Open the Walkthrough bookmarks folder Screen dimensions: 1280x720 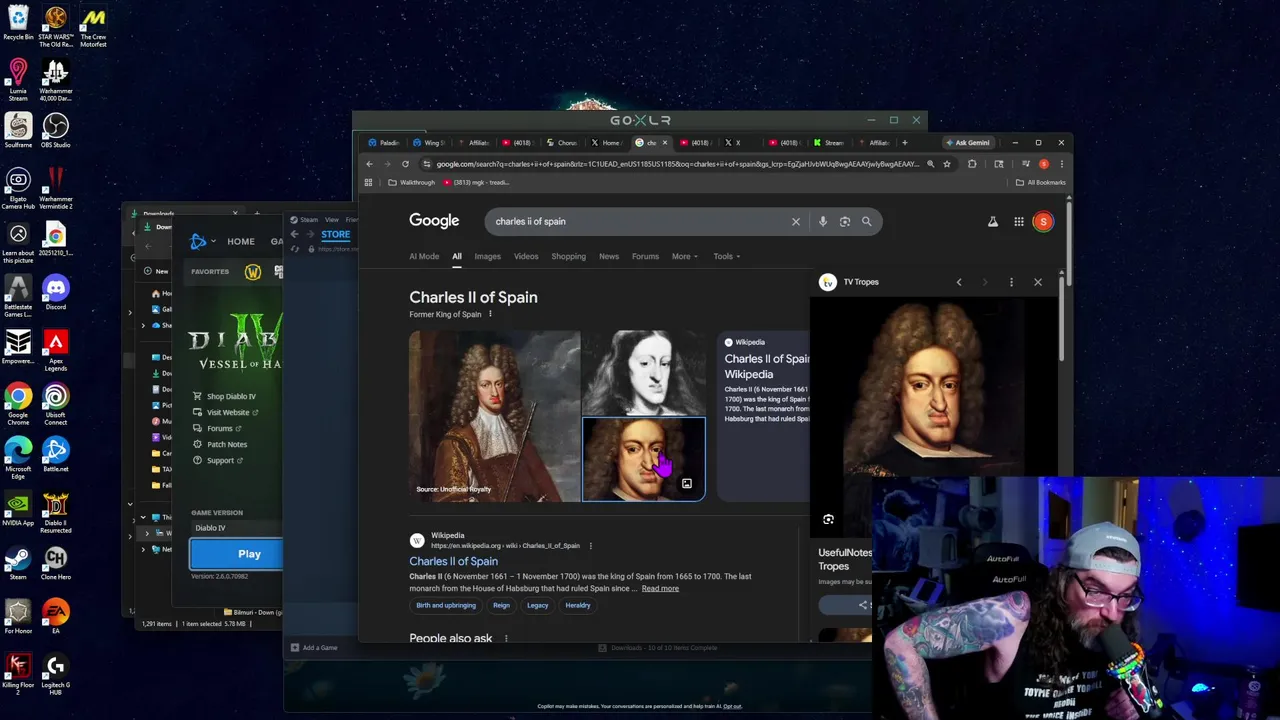412,183
